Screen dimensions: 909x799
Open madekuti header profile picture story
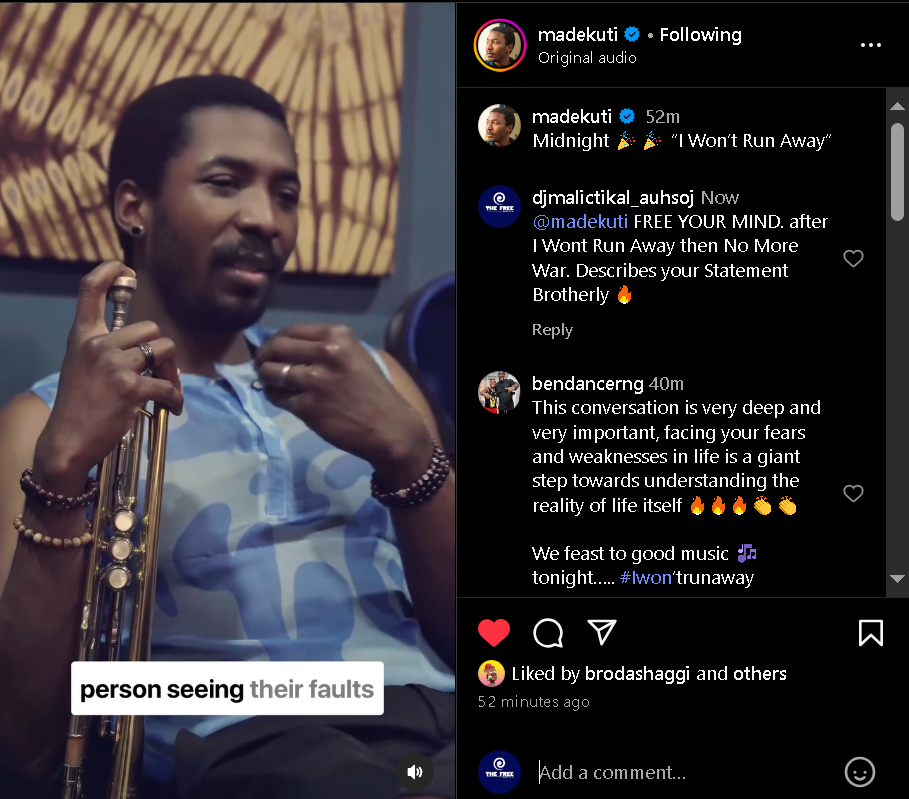498,45
